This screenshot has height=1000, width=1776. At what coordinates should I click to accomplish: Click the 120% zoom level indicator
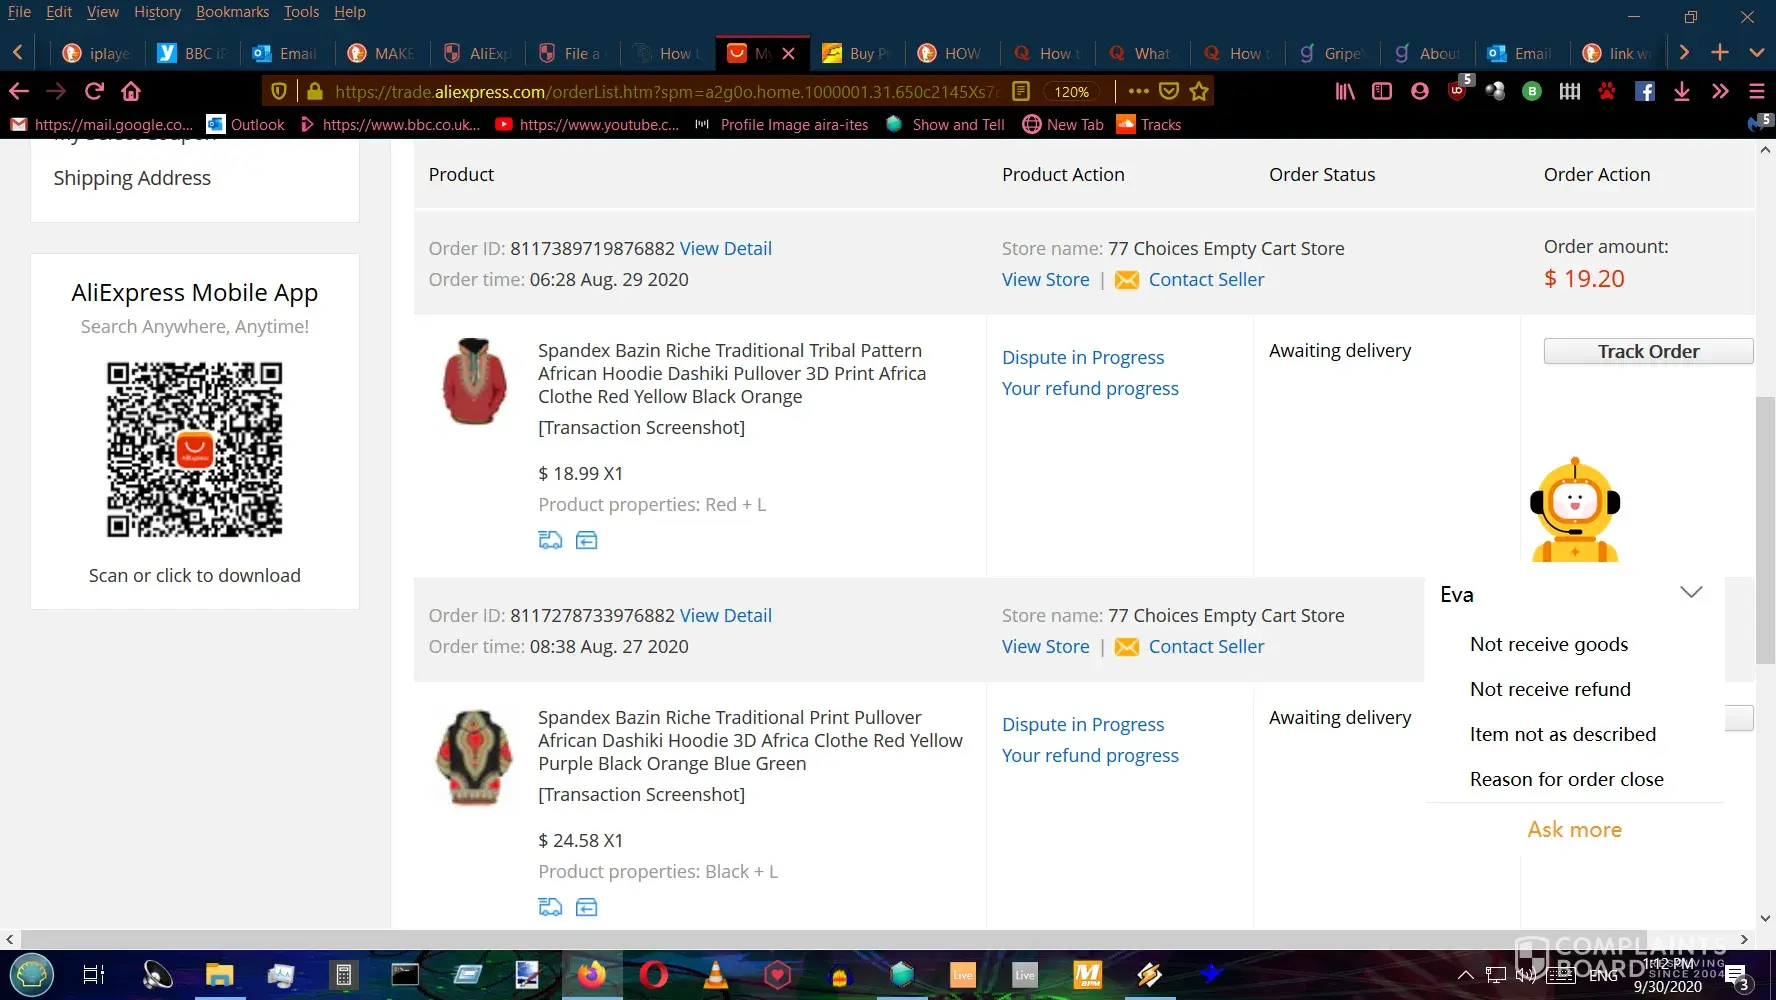coord(1071,92)
